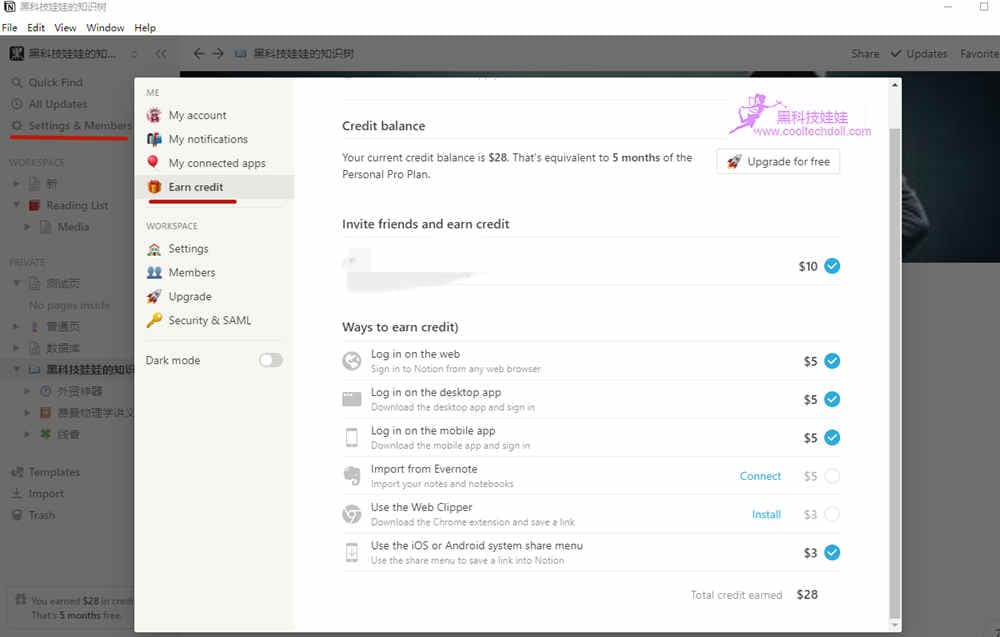Click the Import download icon

pos(17,494)
